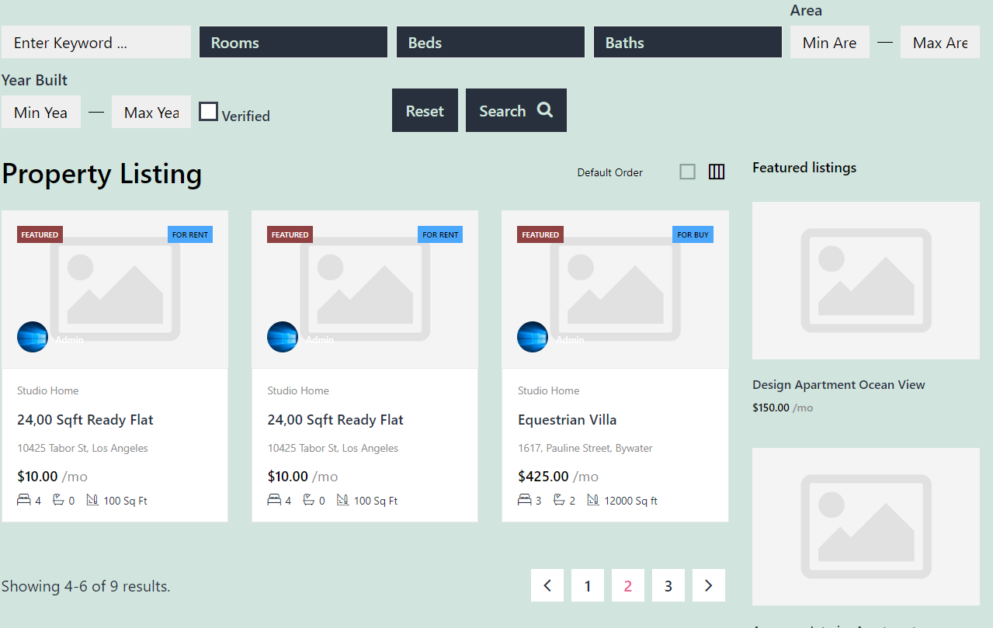Screen dimensions: 993x628
Task: Click the FOR BUY badge on Equestrian Villa
Action: 692,235
